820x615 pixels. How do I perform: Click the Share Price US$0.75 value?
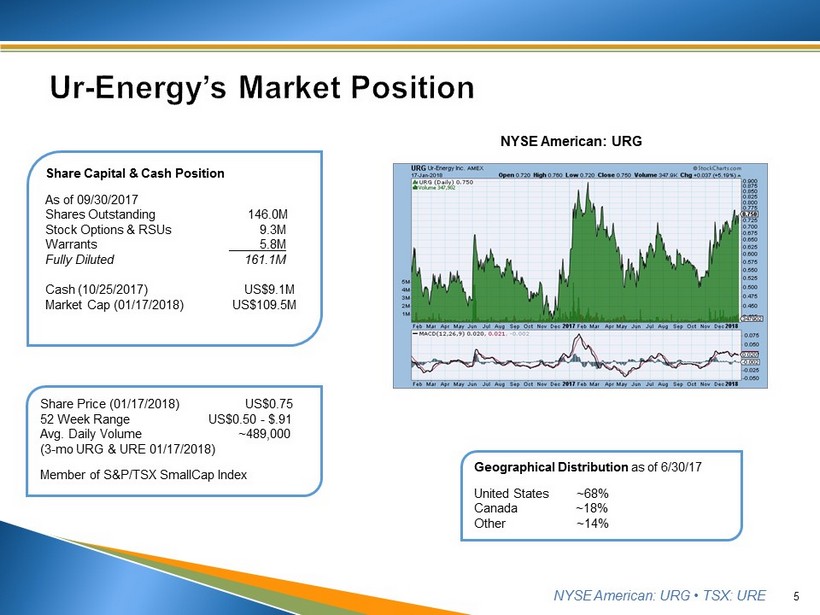[x=268, y=404]
